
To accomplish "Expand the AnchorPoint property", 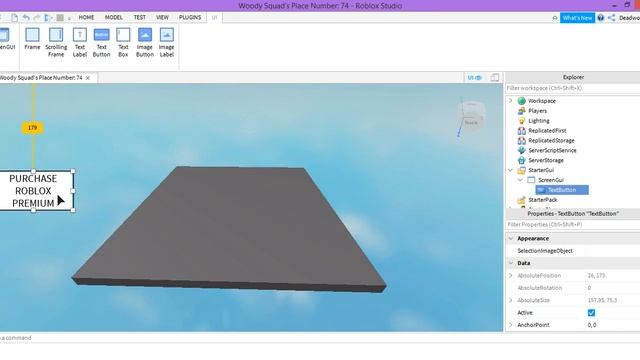I will click(x=510, y=325).
